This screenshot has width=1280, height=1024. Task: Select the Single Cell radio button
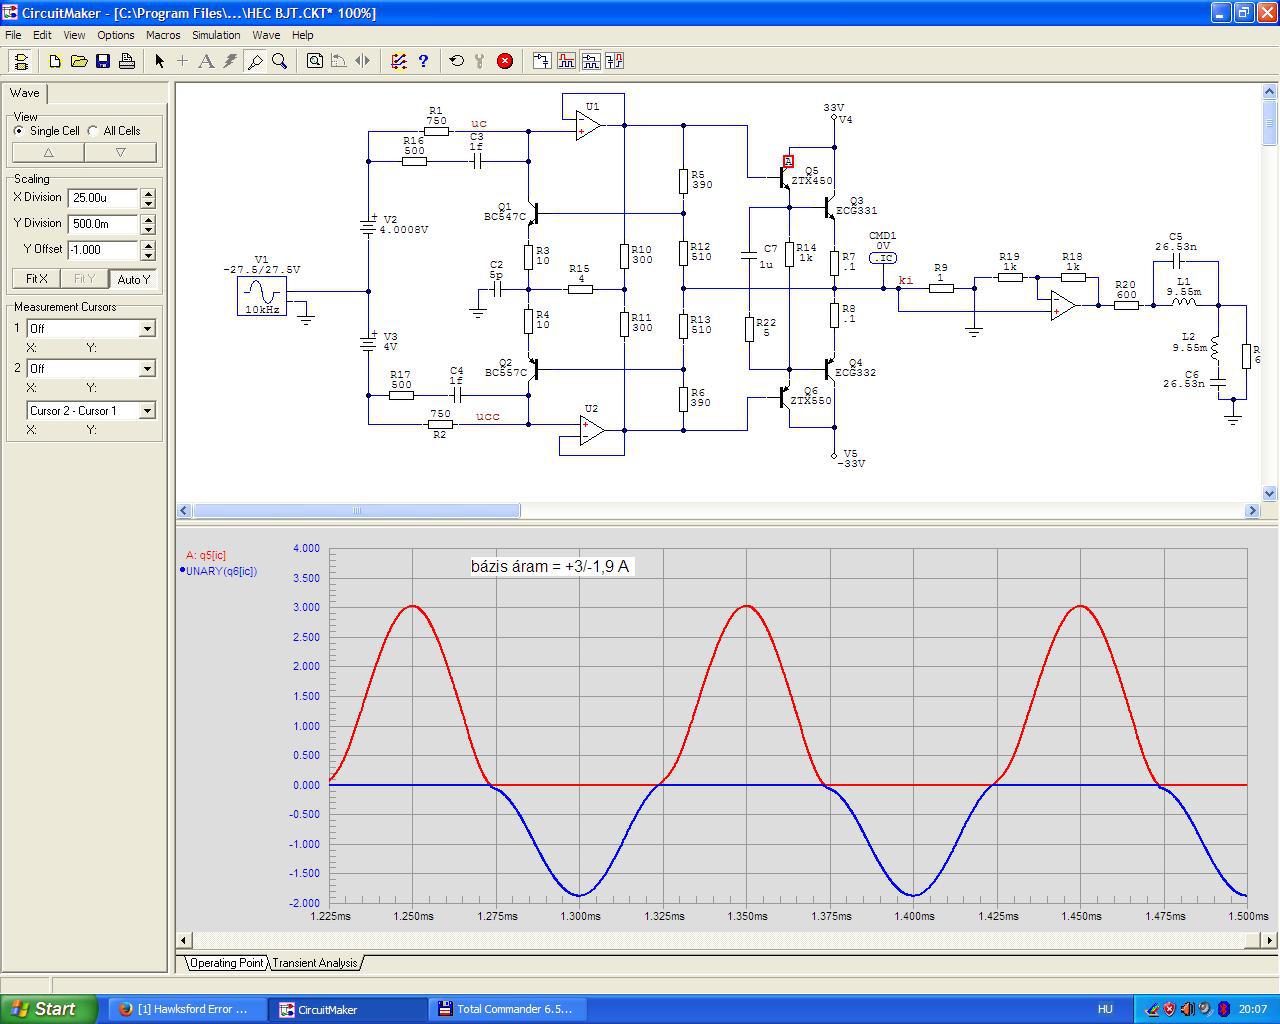(x=19, y=131)
